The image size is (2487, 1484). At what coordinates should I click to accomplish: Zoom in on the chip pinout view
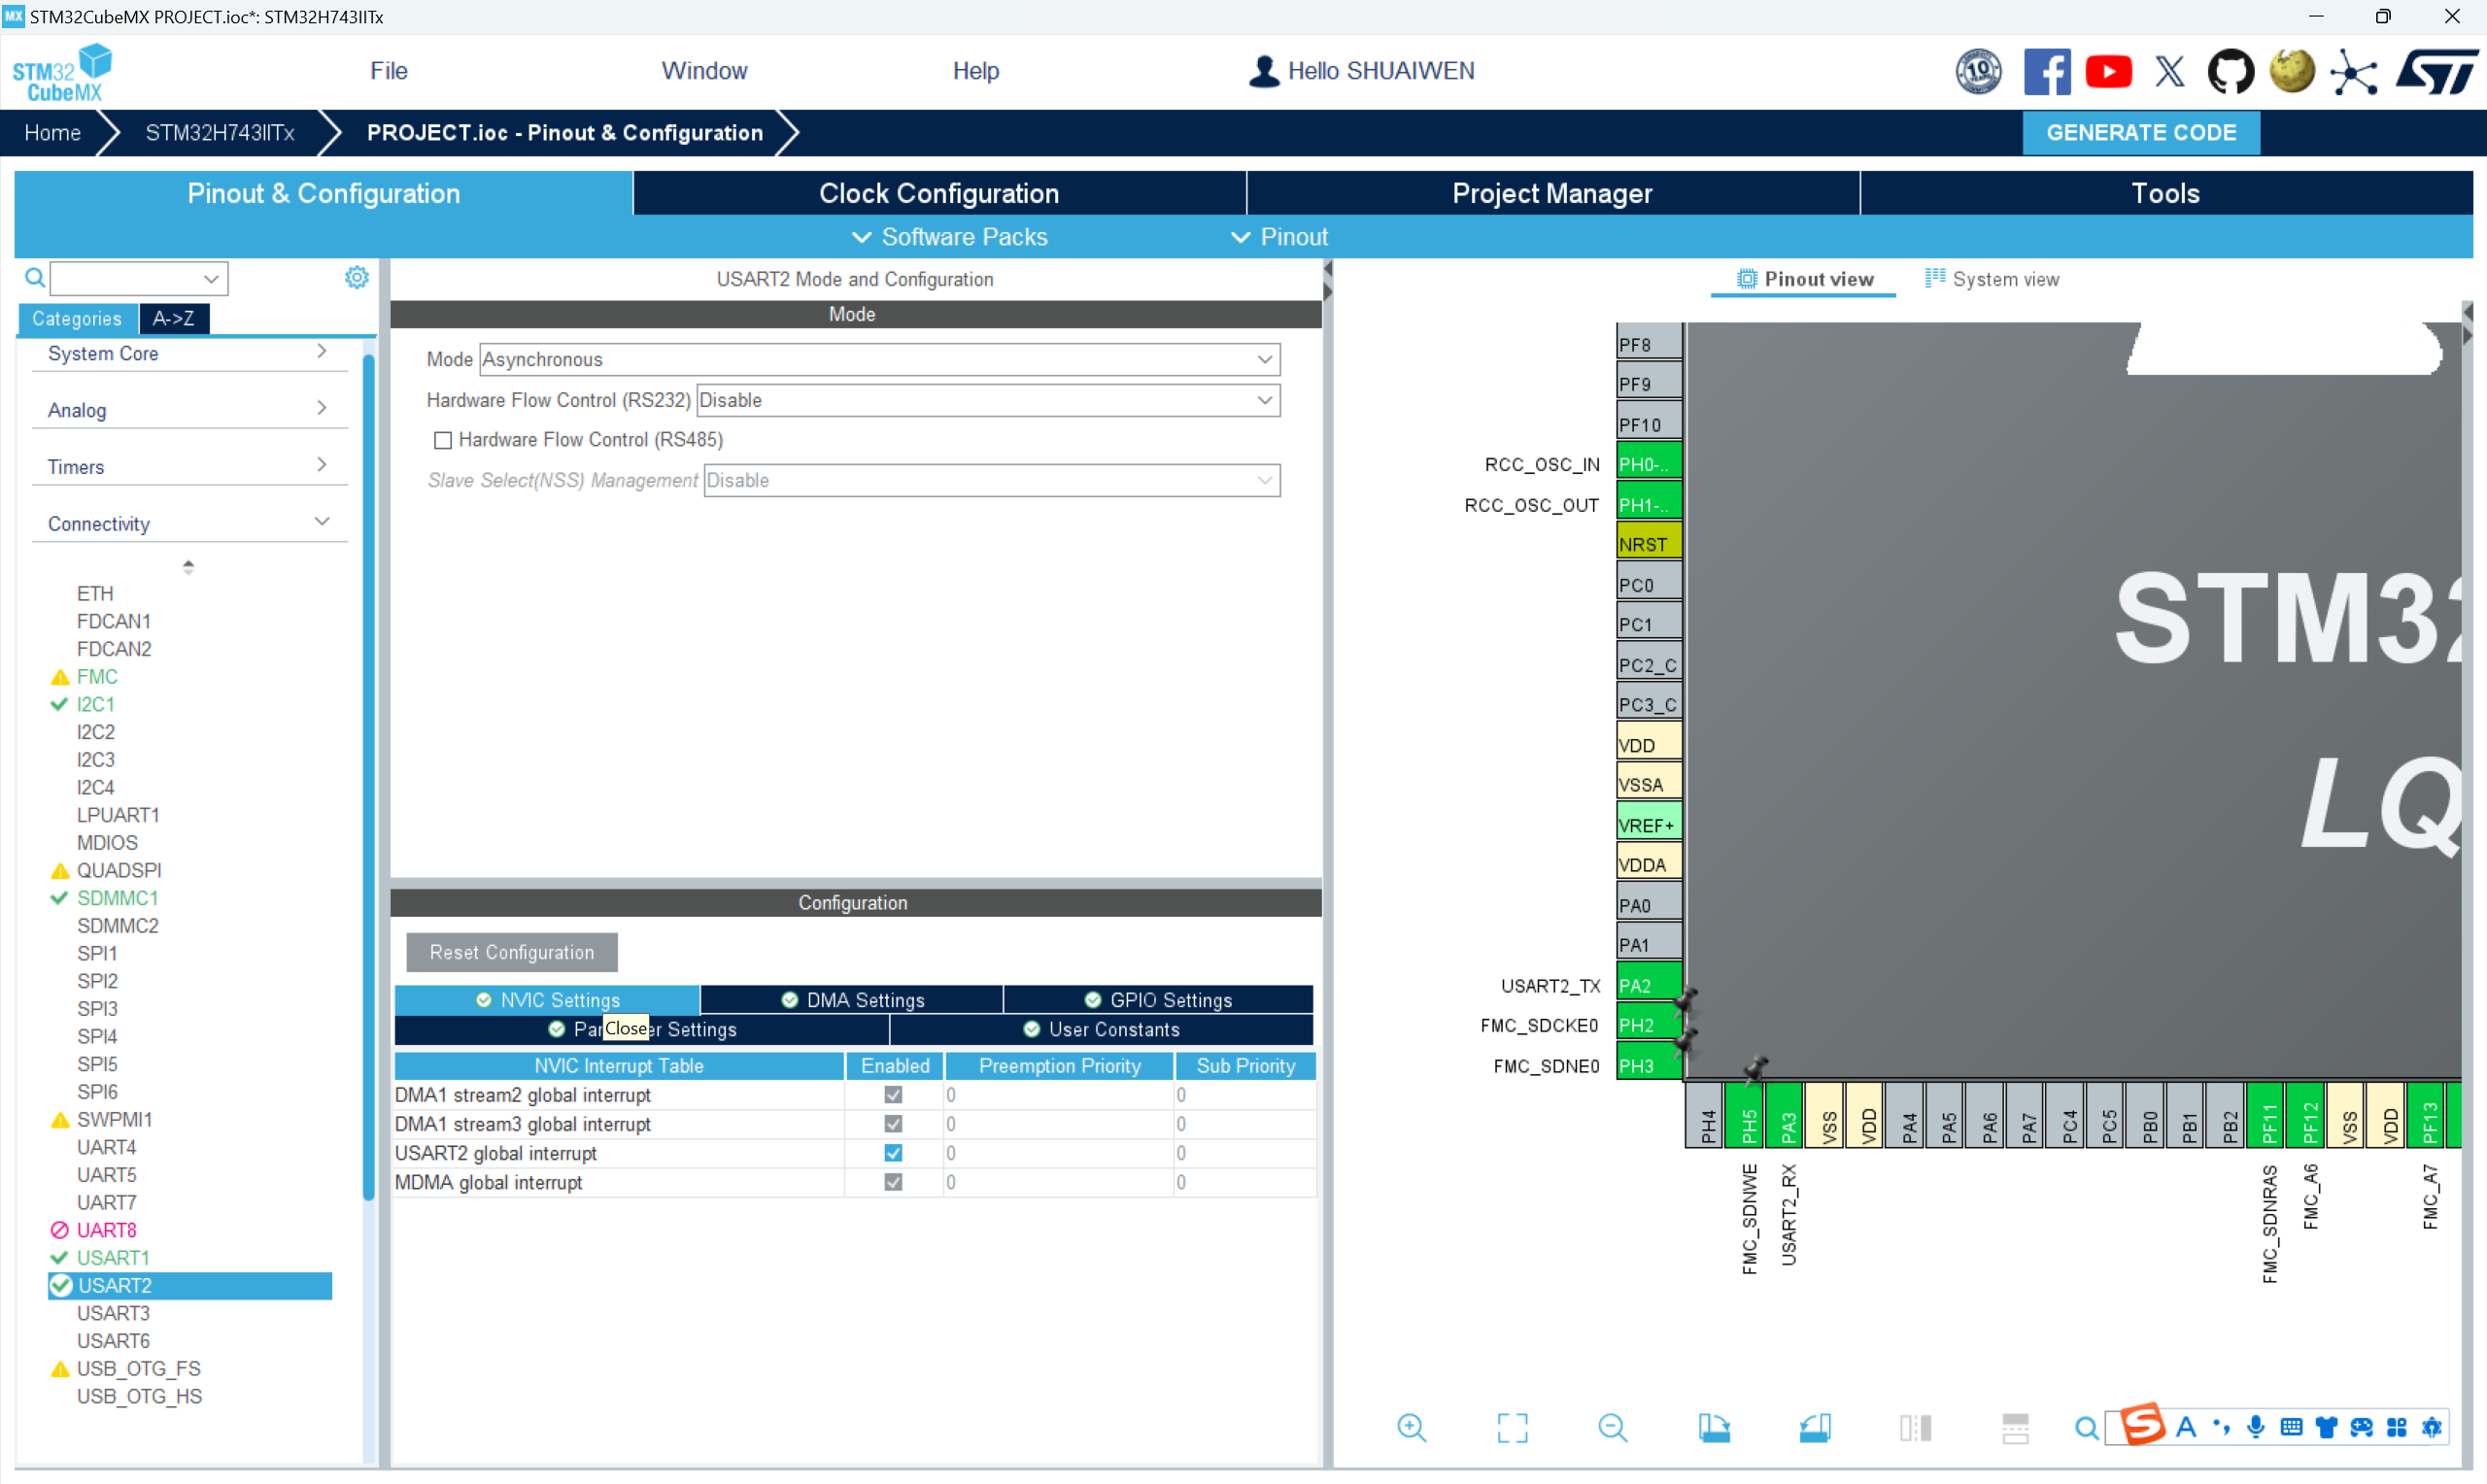[1411, 1427]
